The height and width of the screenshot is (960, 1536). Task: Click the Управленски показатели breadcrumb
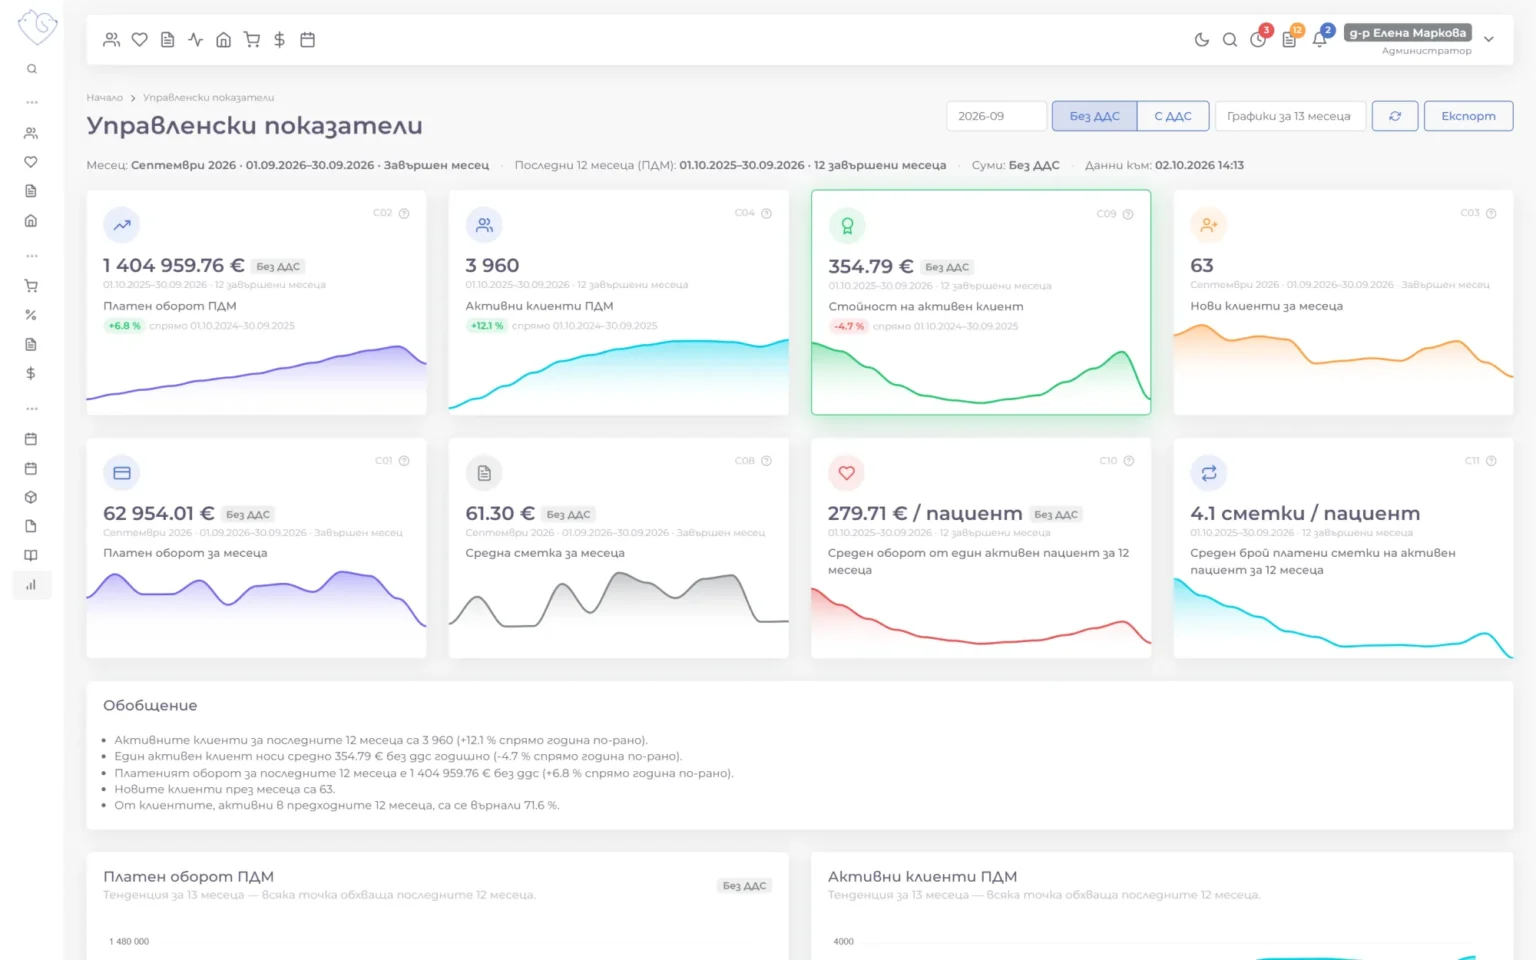click(208, 98)
